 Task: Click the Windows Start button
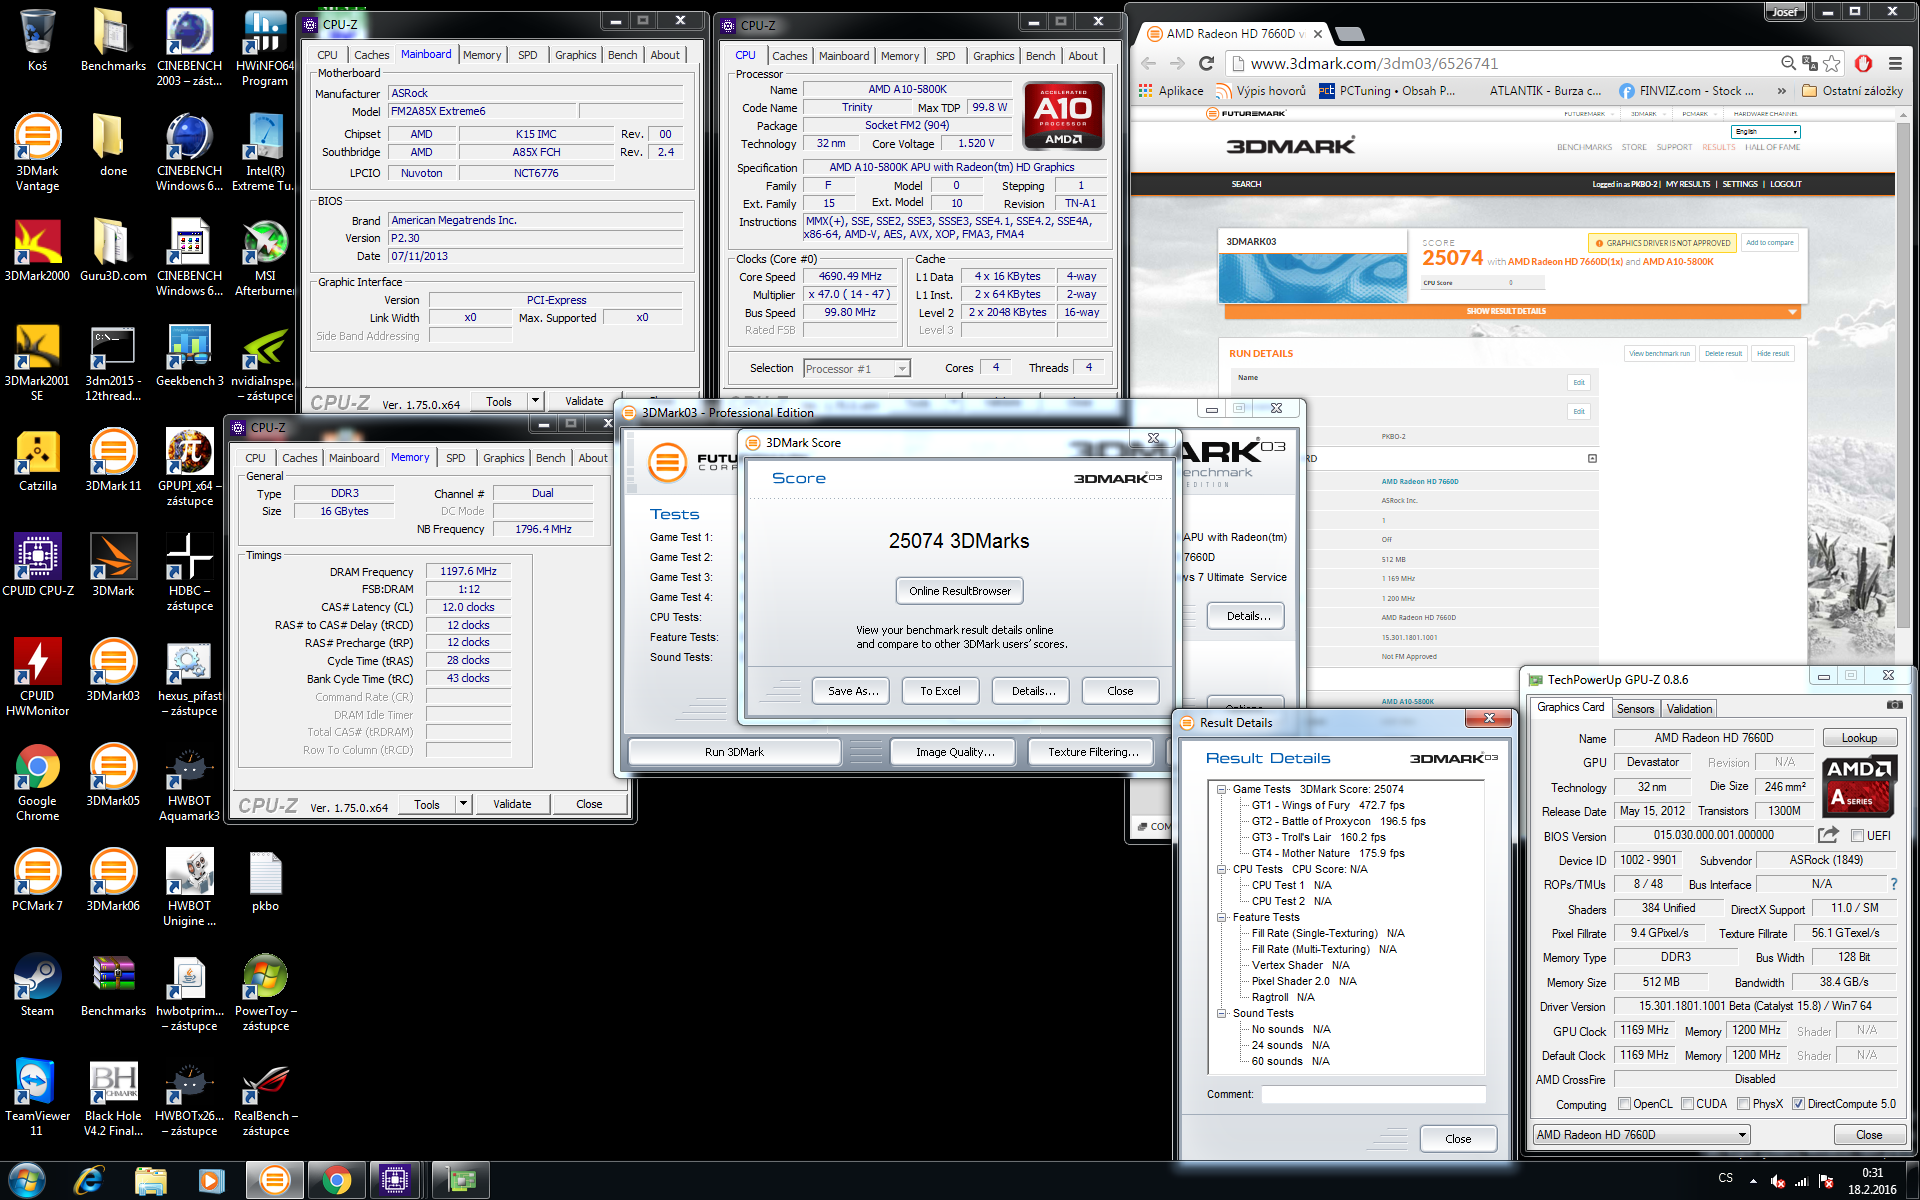(x=26, y=1181)
